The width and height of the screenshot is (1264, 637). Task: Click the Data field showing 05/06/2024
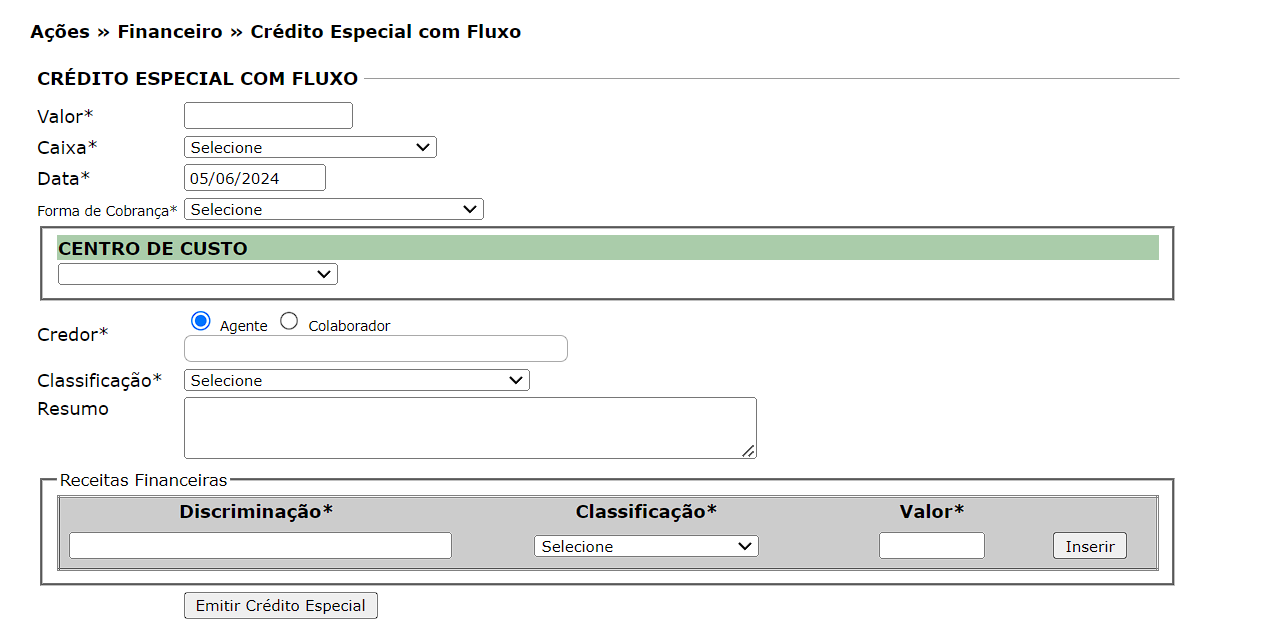255,178
